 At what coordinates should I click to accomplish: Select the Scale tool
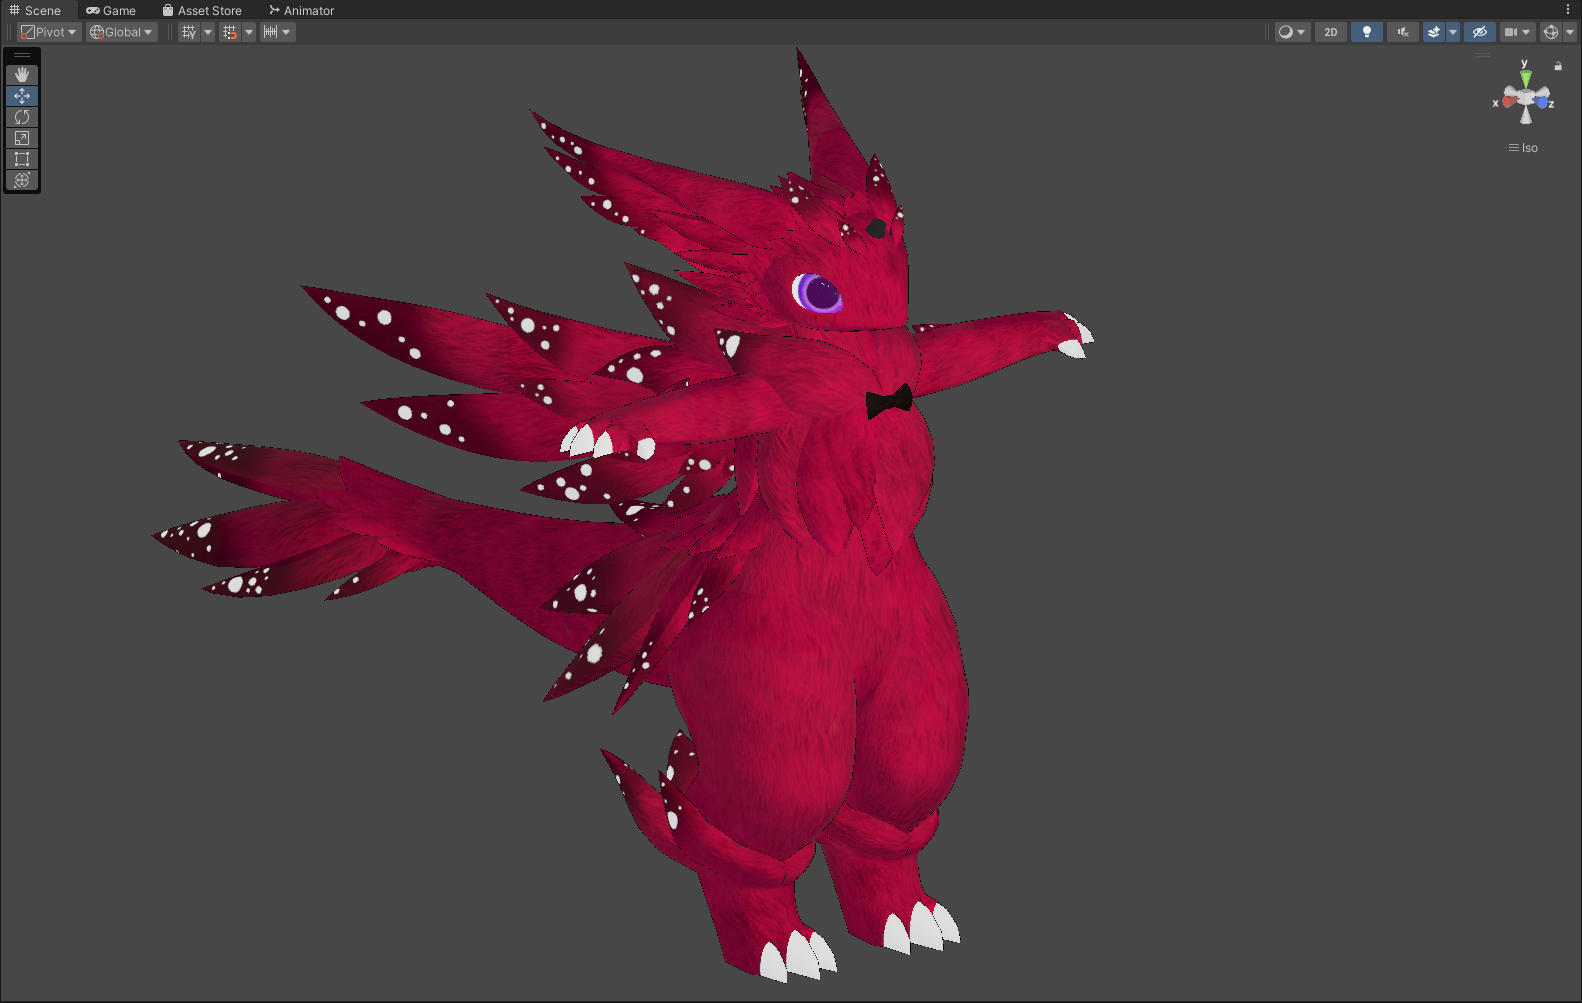(x=22, y=138)
